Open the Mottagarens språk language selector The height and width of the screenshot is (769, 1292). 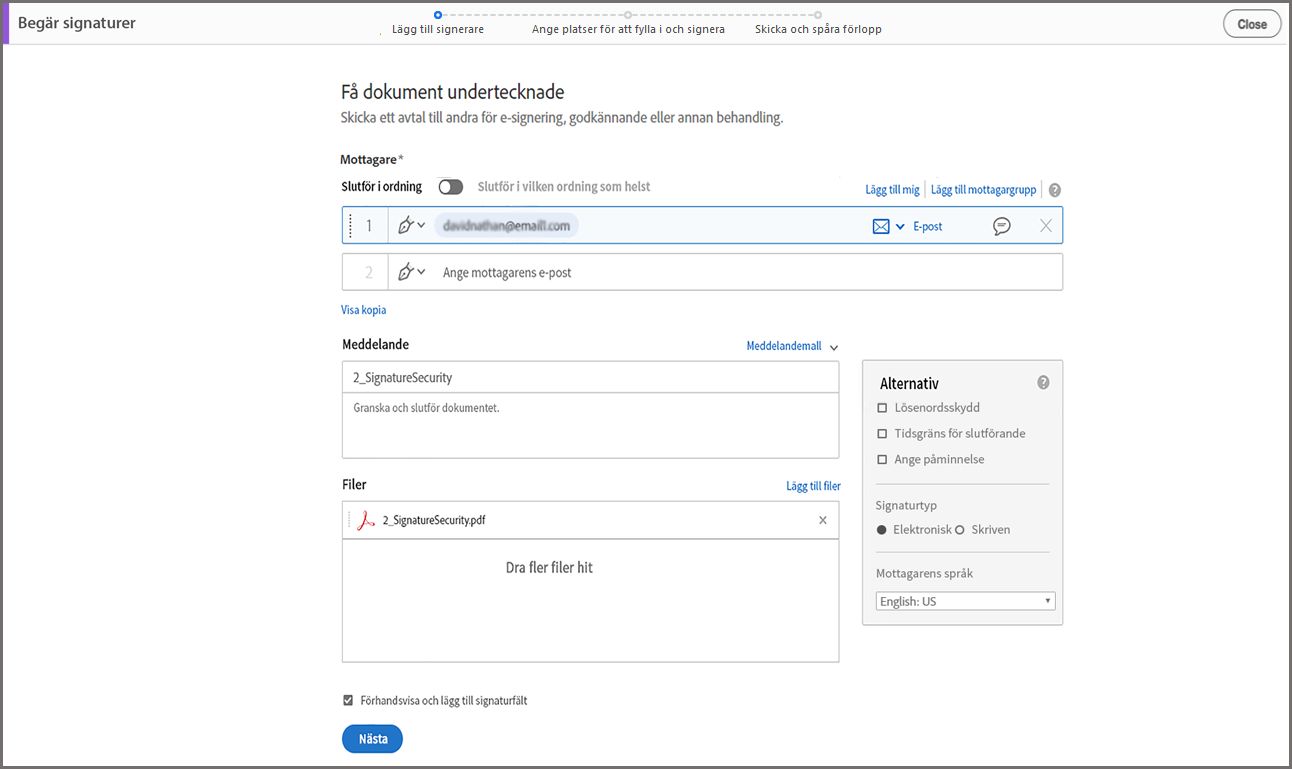(964, 600)
